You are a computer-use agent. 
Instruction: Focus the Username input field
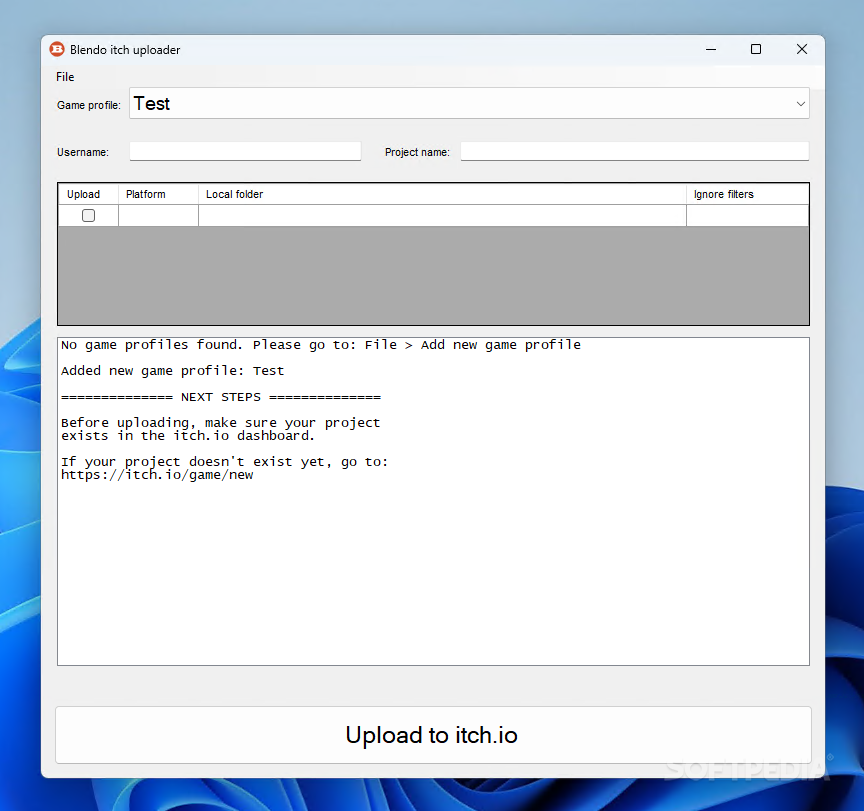click(245, 152)
